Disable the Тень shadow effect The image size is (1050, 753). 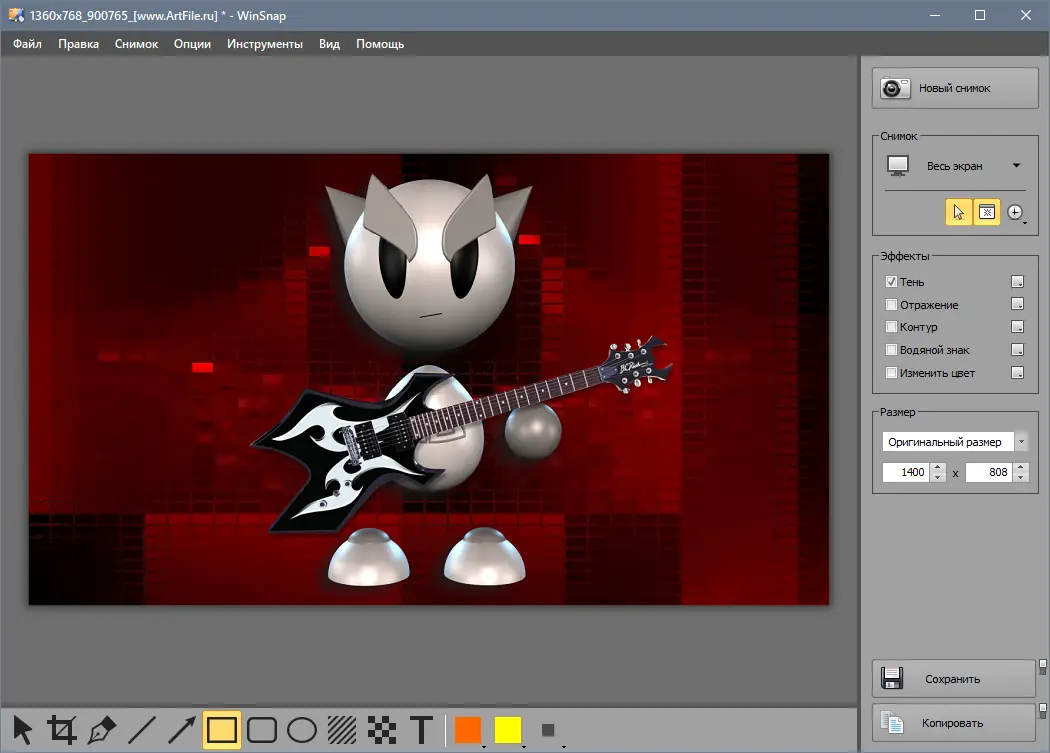[891, 282]
